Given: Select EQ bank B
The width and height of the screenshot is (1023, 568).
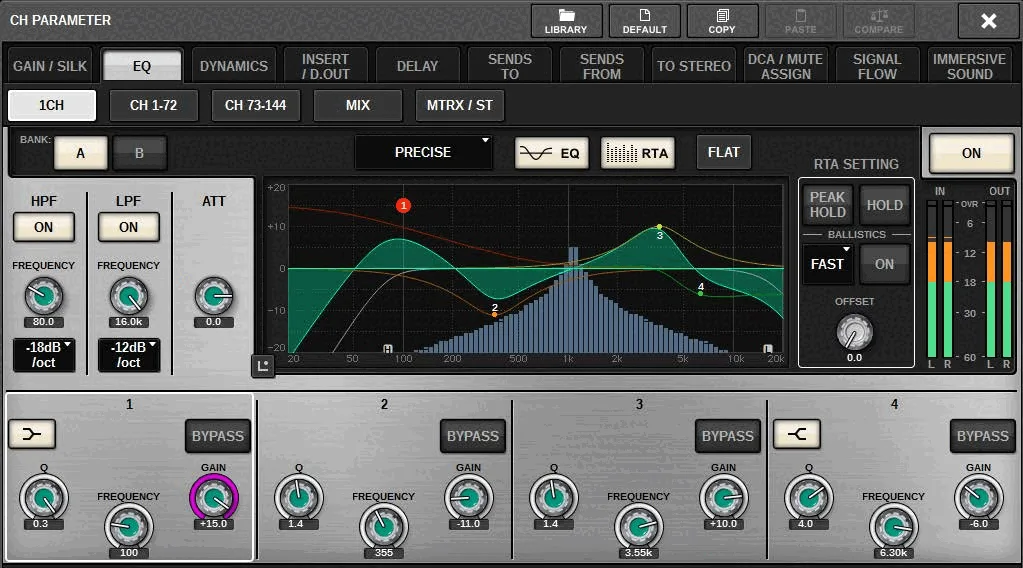Looking at the screenshot, I should point(139,153).
